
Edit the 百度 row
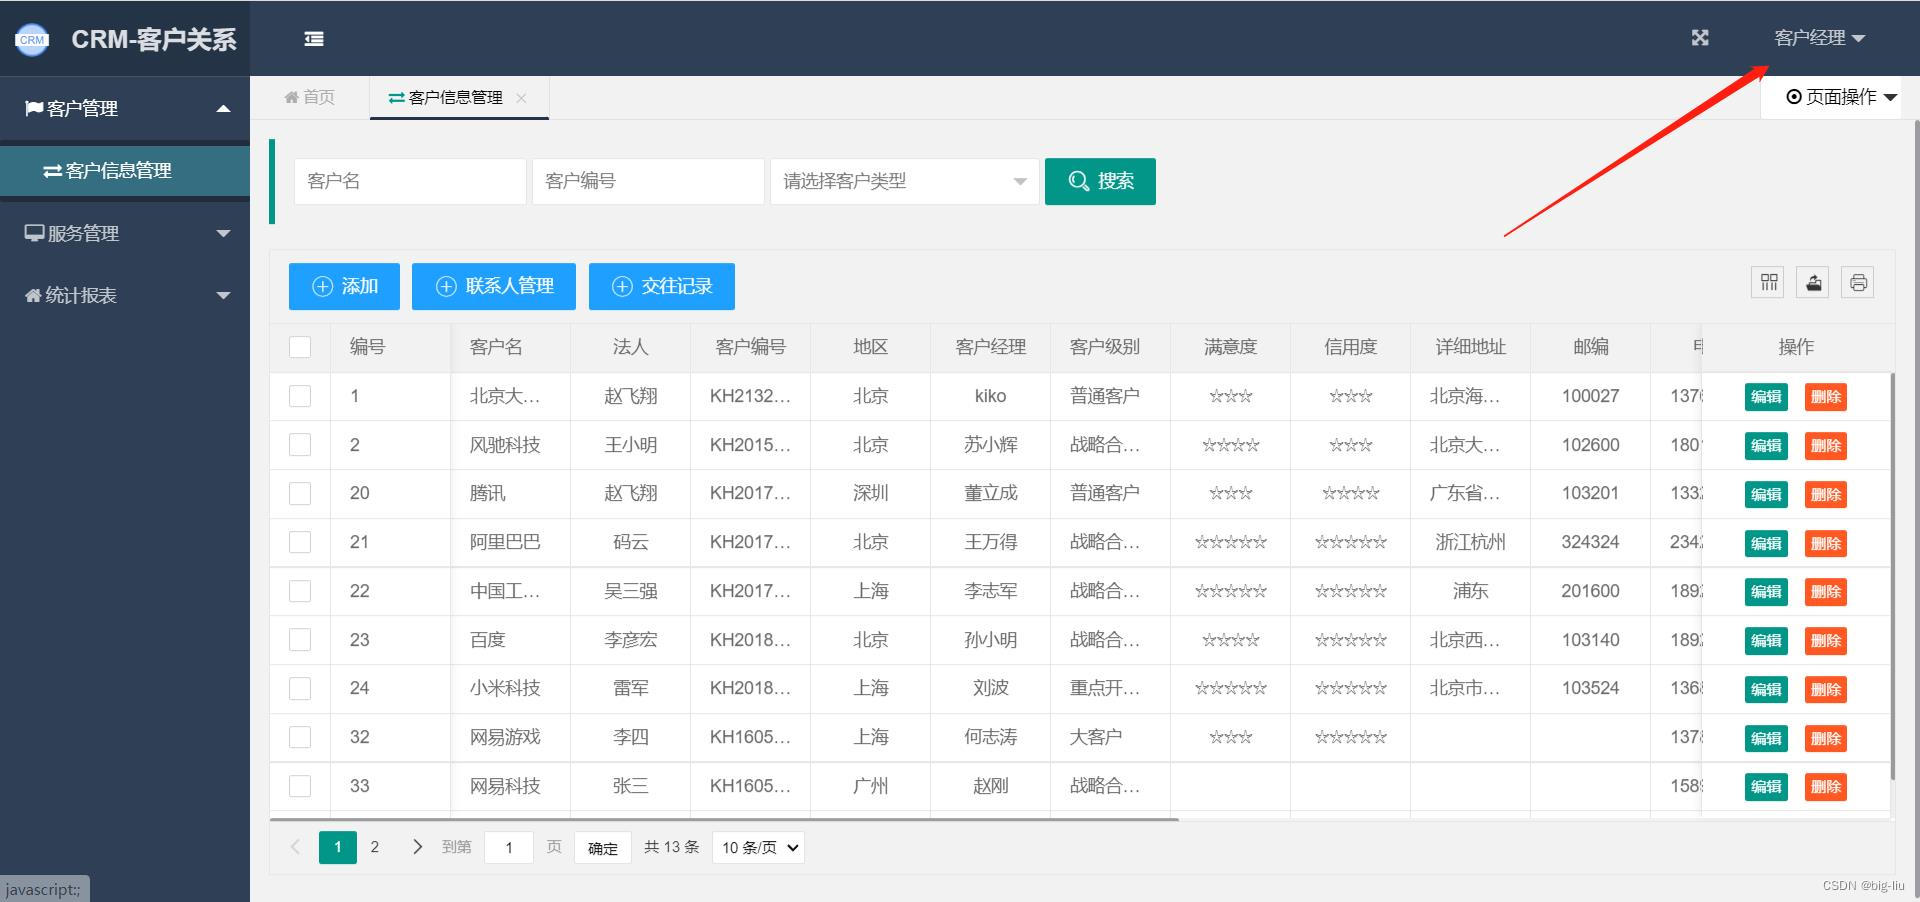pyautogui.click(x=1766, y=641)
